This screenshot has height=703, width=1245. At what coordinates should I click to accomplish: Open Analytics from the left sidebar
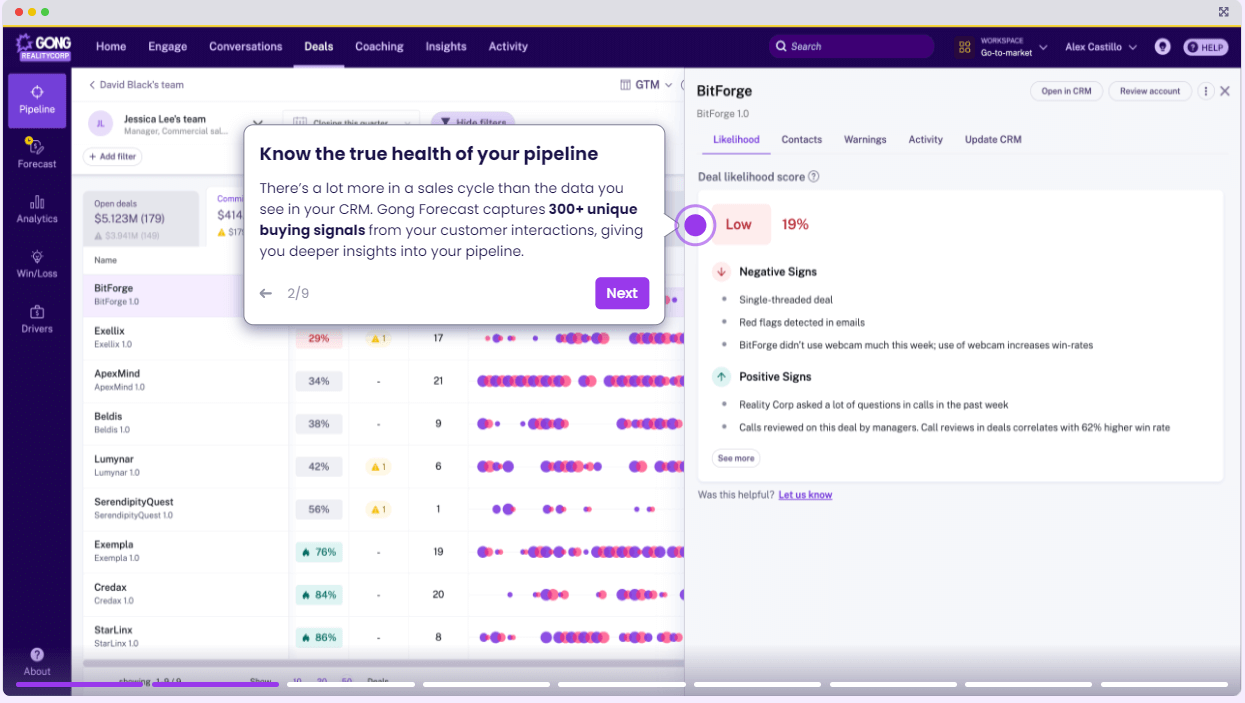tap(36, 210)
